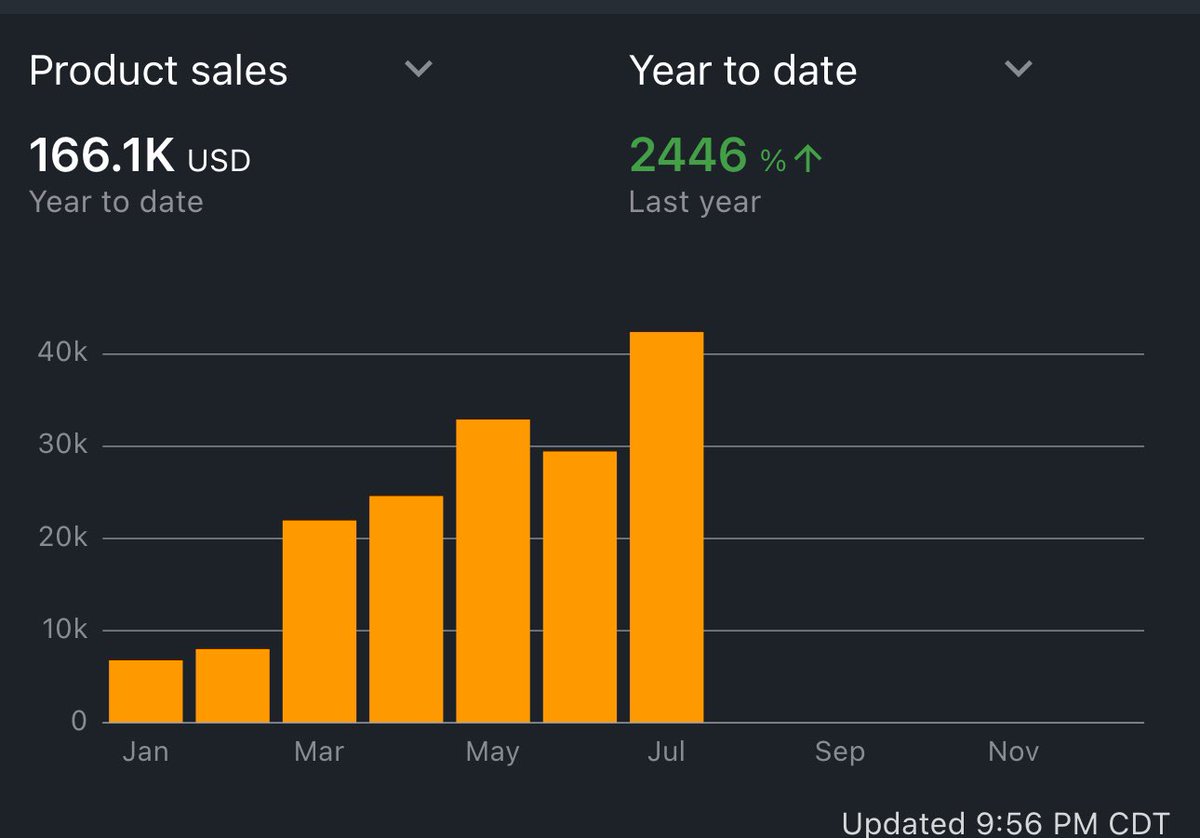Click the April sales bar
Screen dimensions: 1200x838
(405, 608)
